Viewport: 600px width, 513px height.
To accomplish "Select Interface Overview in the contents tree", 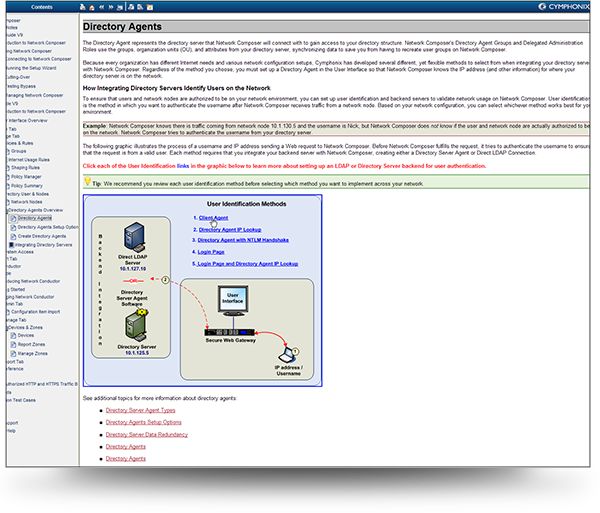I will tap(28, 121).
